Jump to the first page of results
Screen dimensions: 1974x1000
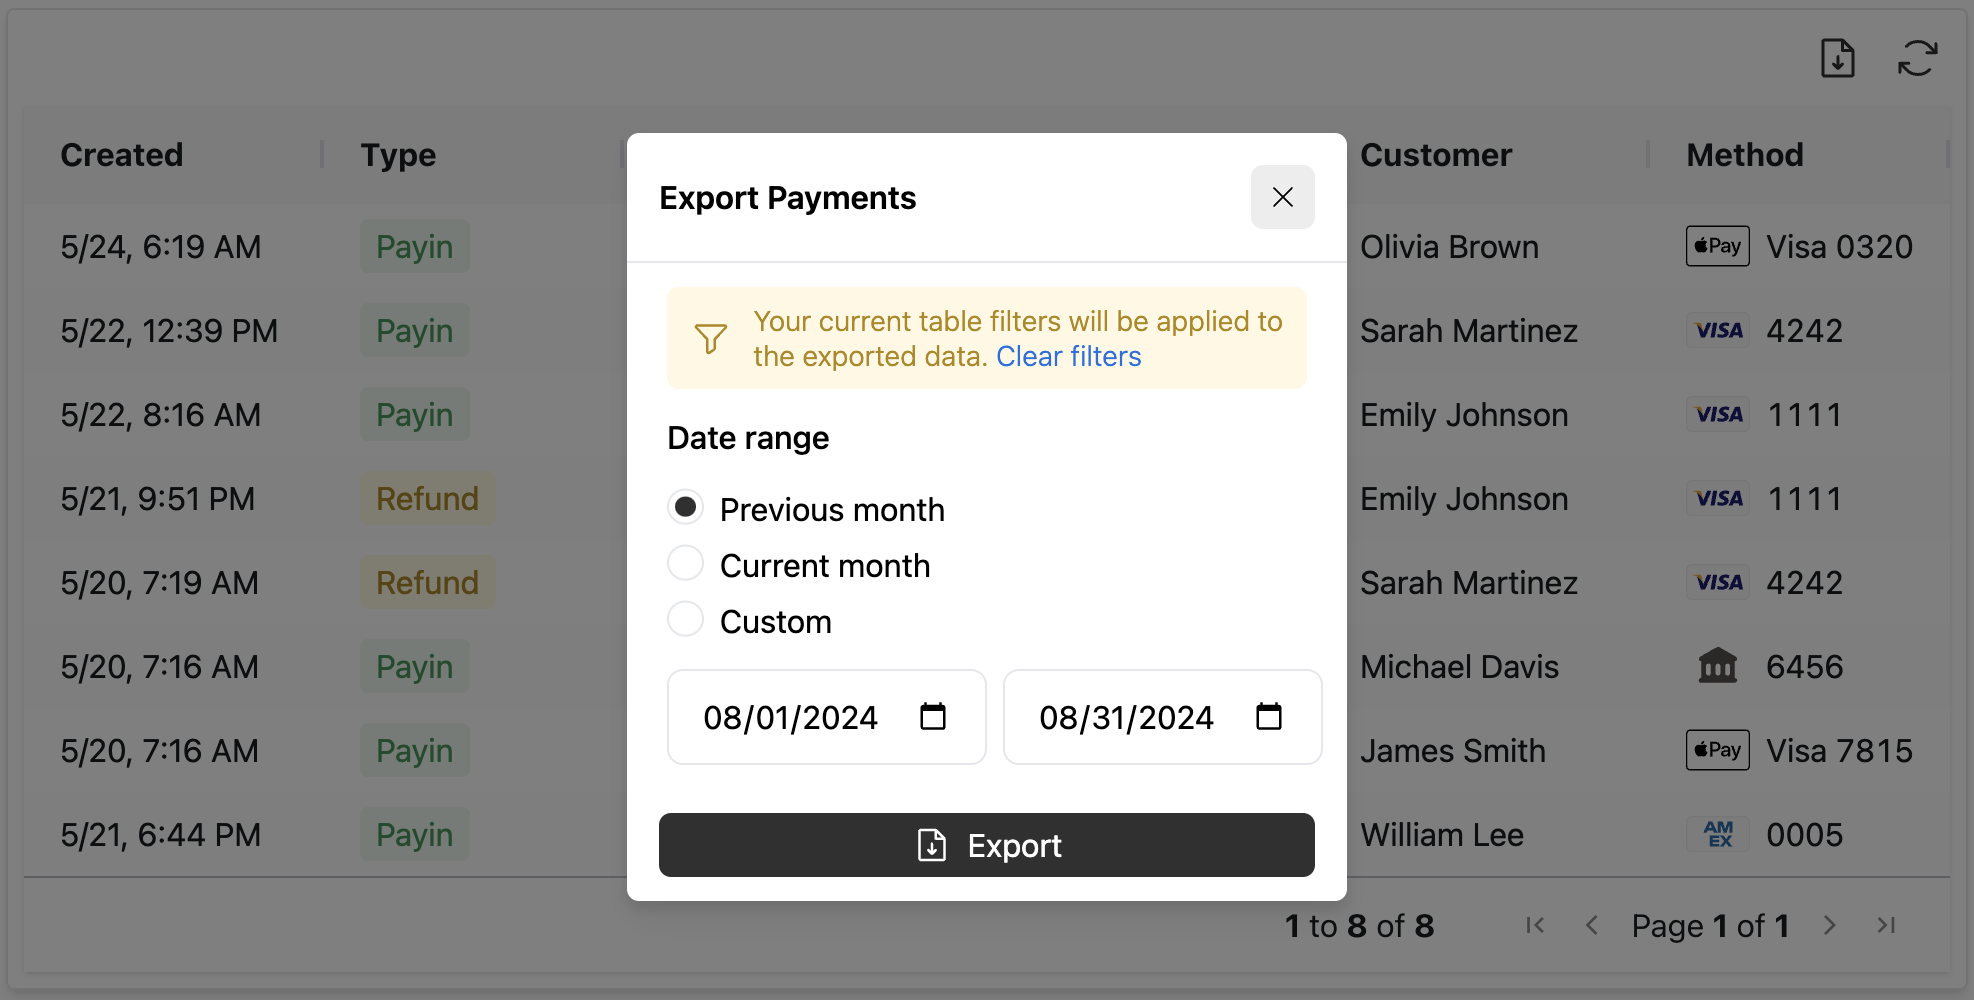1535,925
